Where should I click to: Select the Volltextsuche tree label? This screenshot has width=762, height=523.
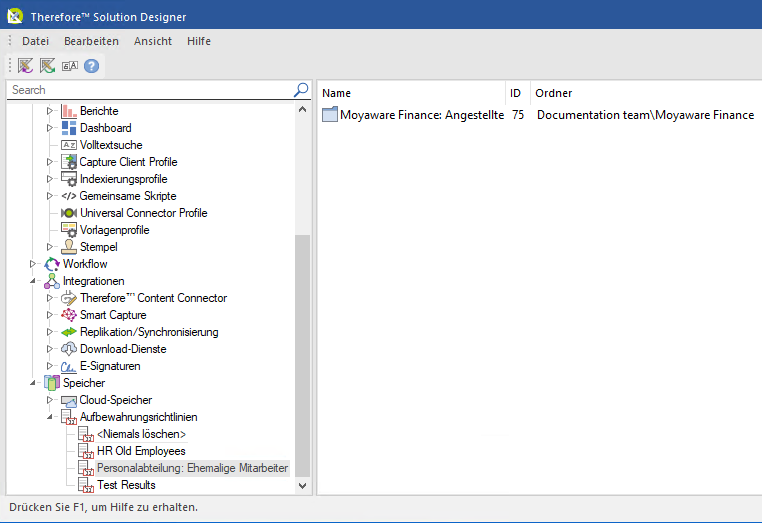click(111, 145)
